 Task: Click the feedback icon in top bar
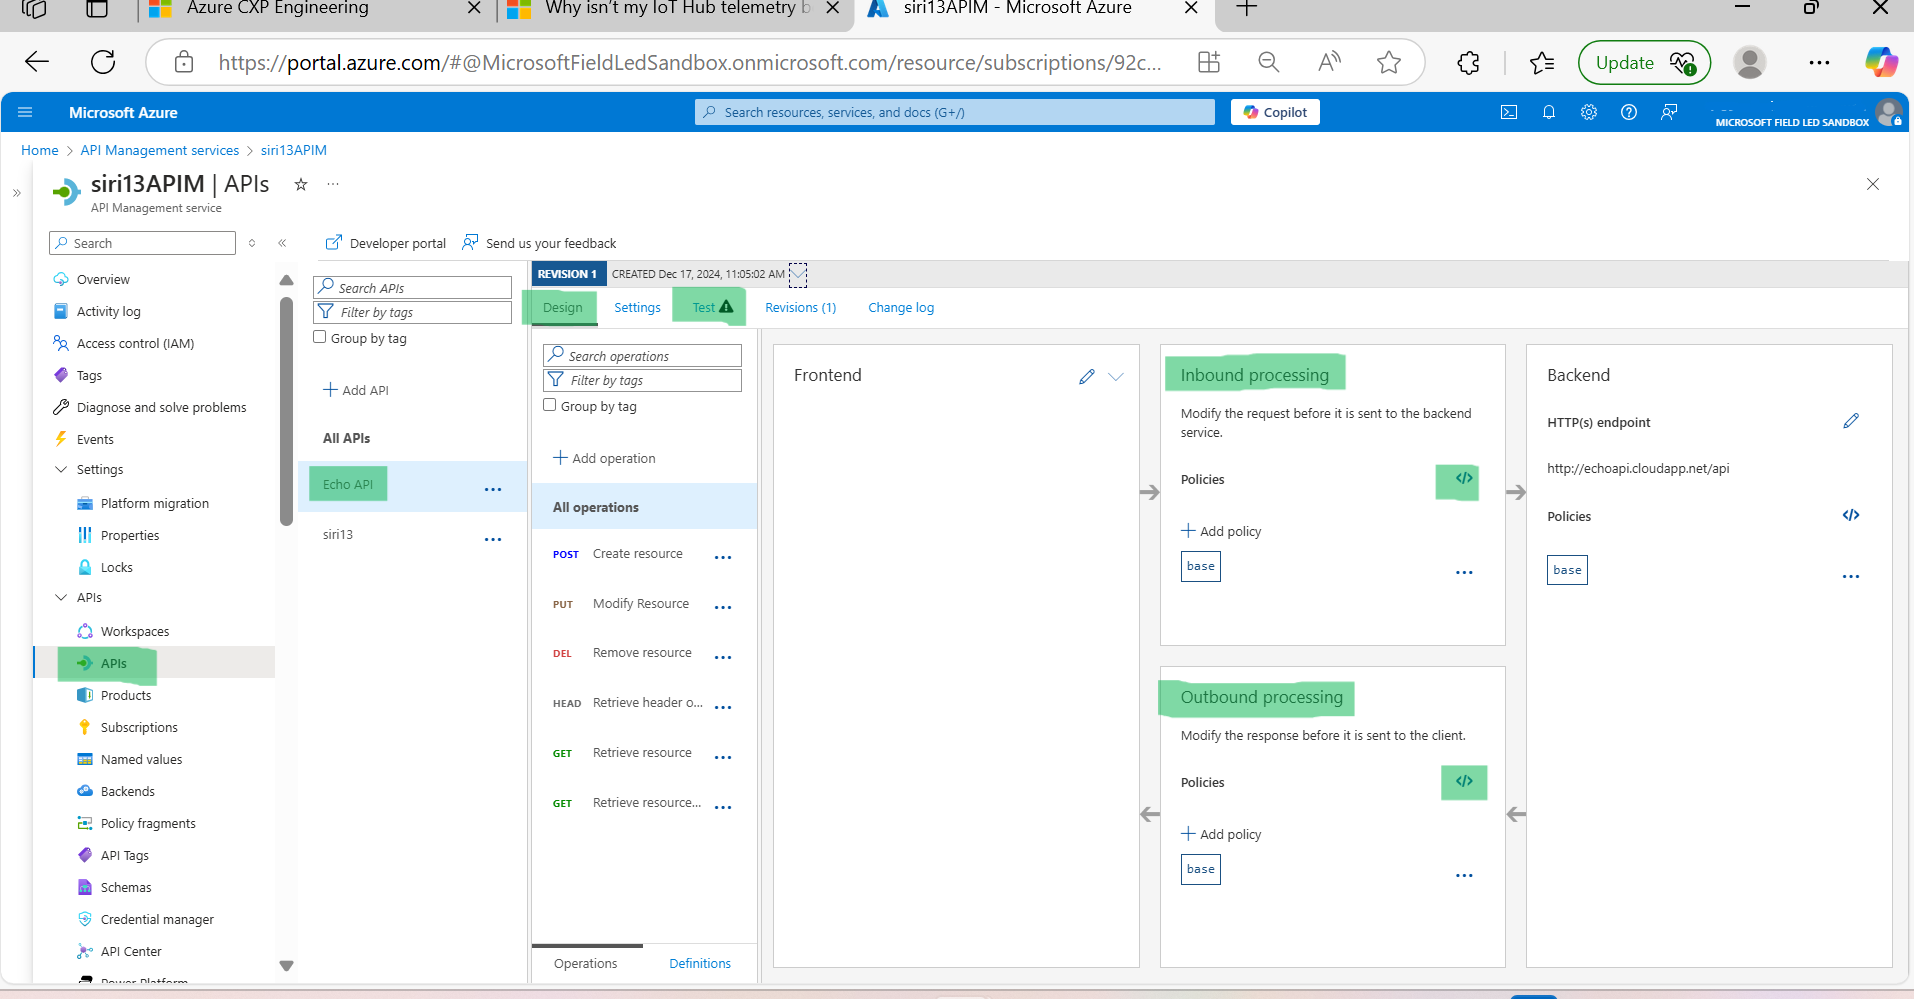click(x=1669, y=112)
